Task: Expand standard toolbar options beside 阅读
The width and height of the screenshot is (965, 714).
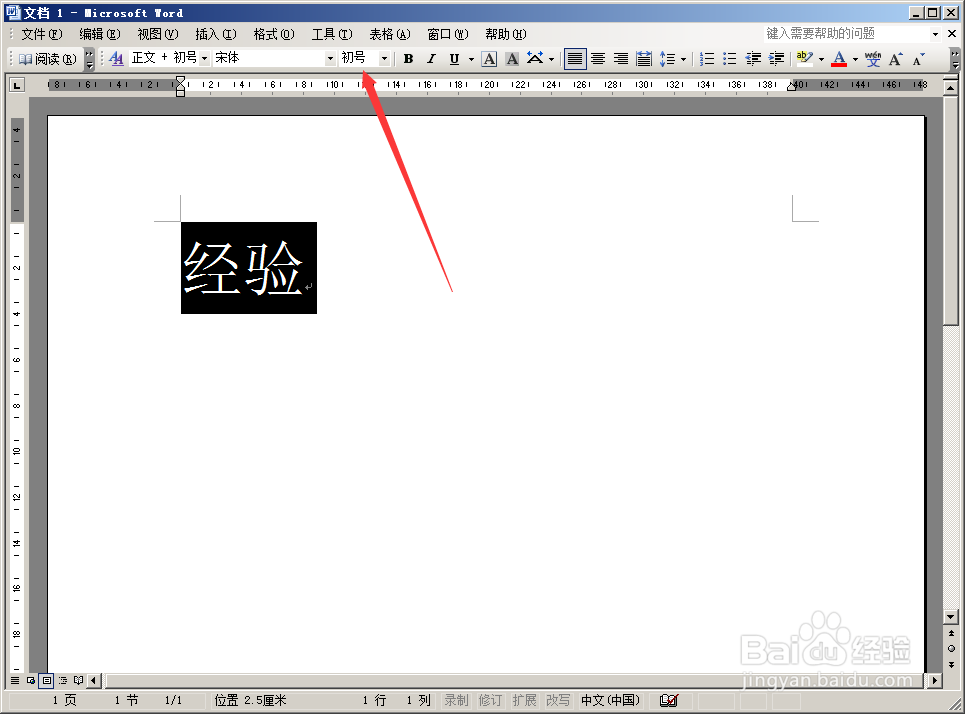Action: tap(89, 59)
